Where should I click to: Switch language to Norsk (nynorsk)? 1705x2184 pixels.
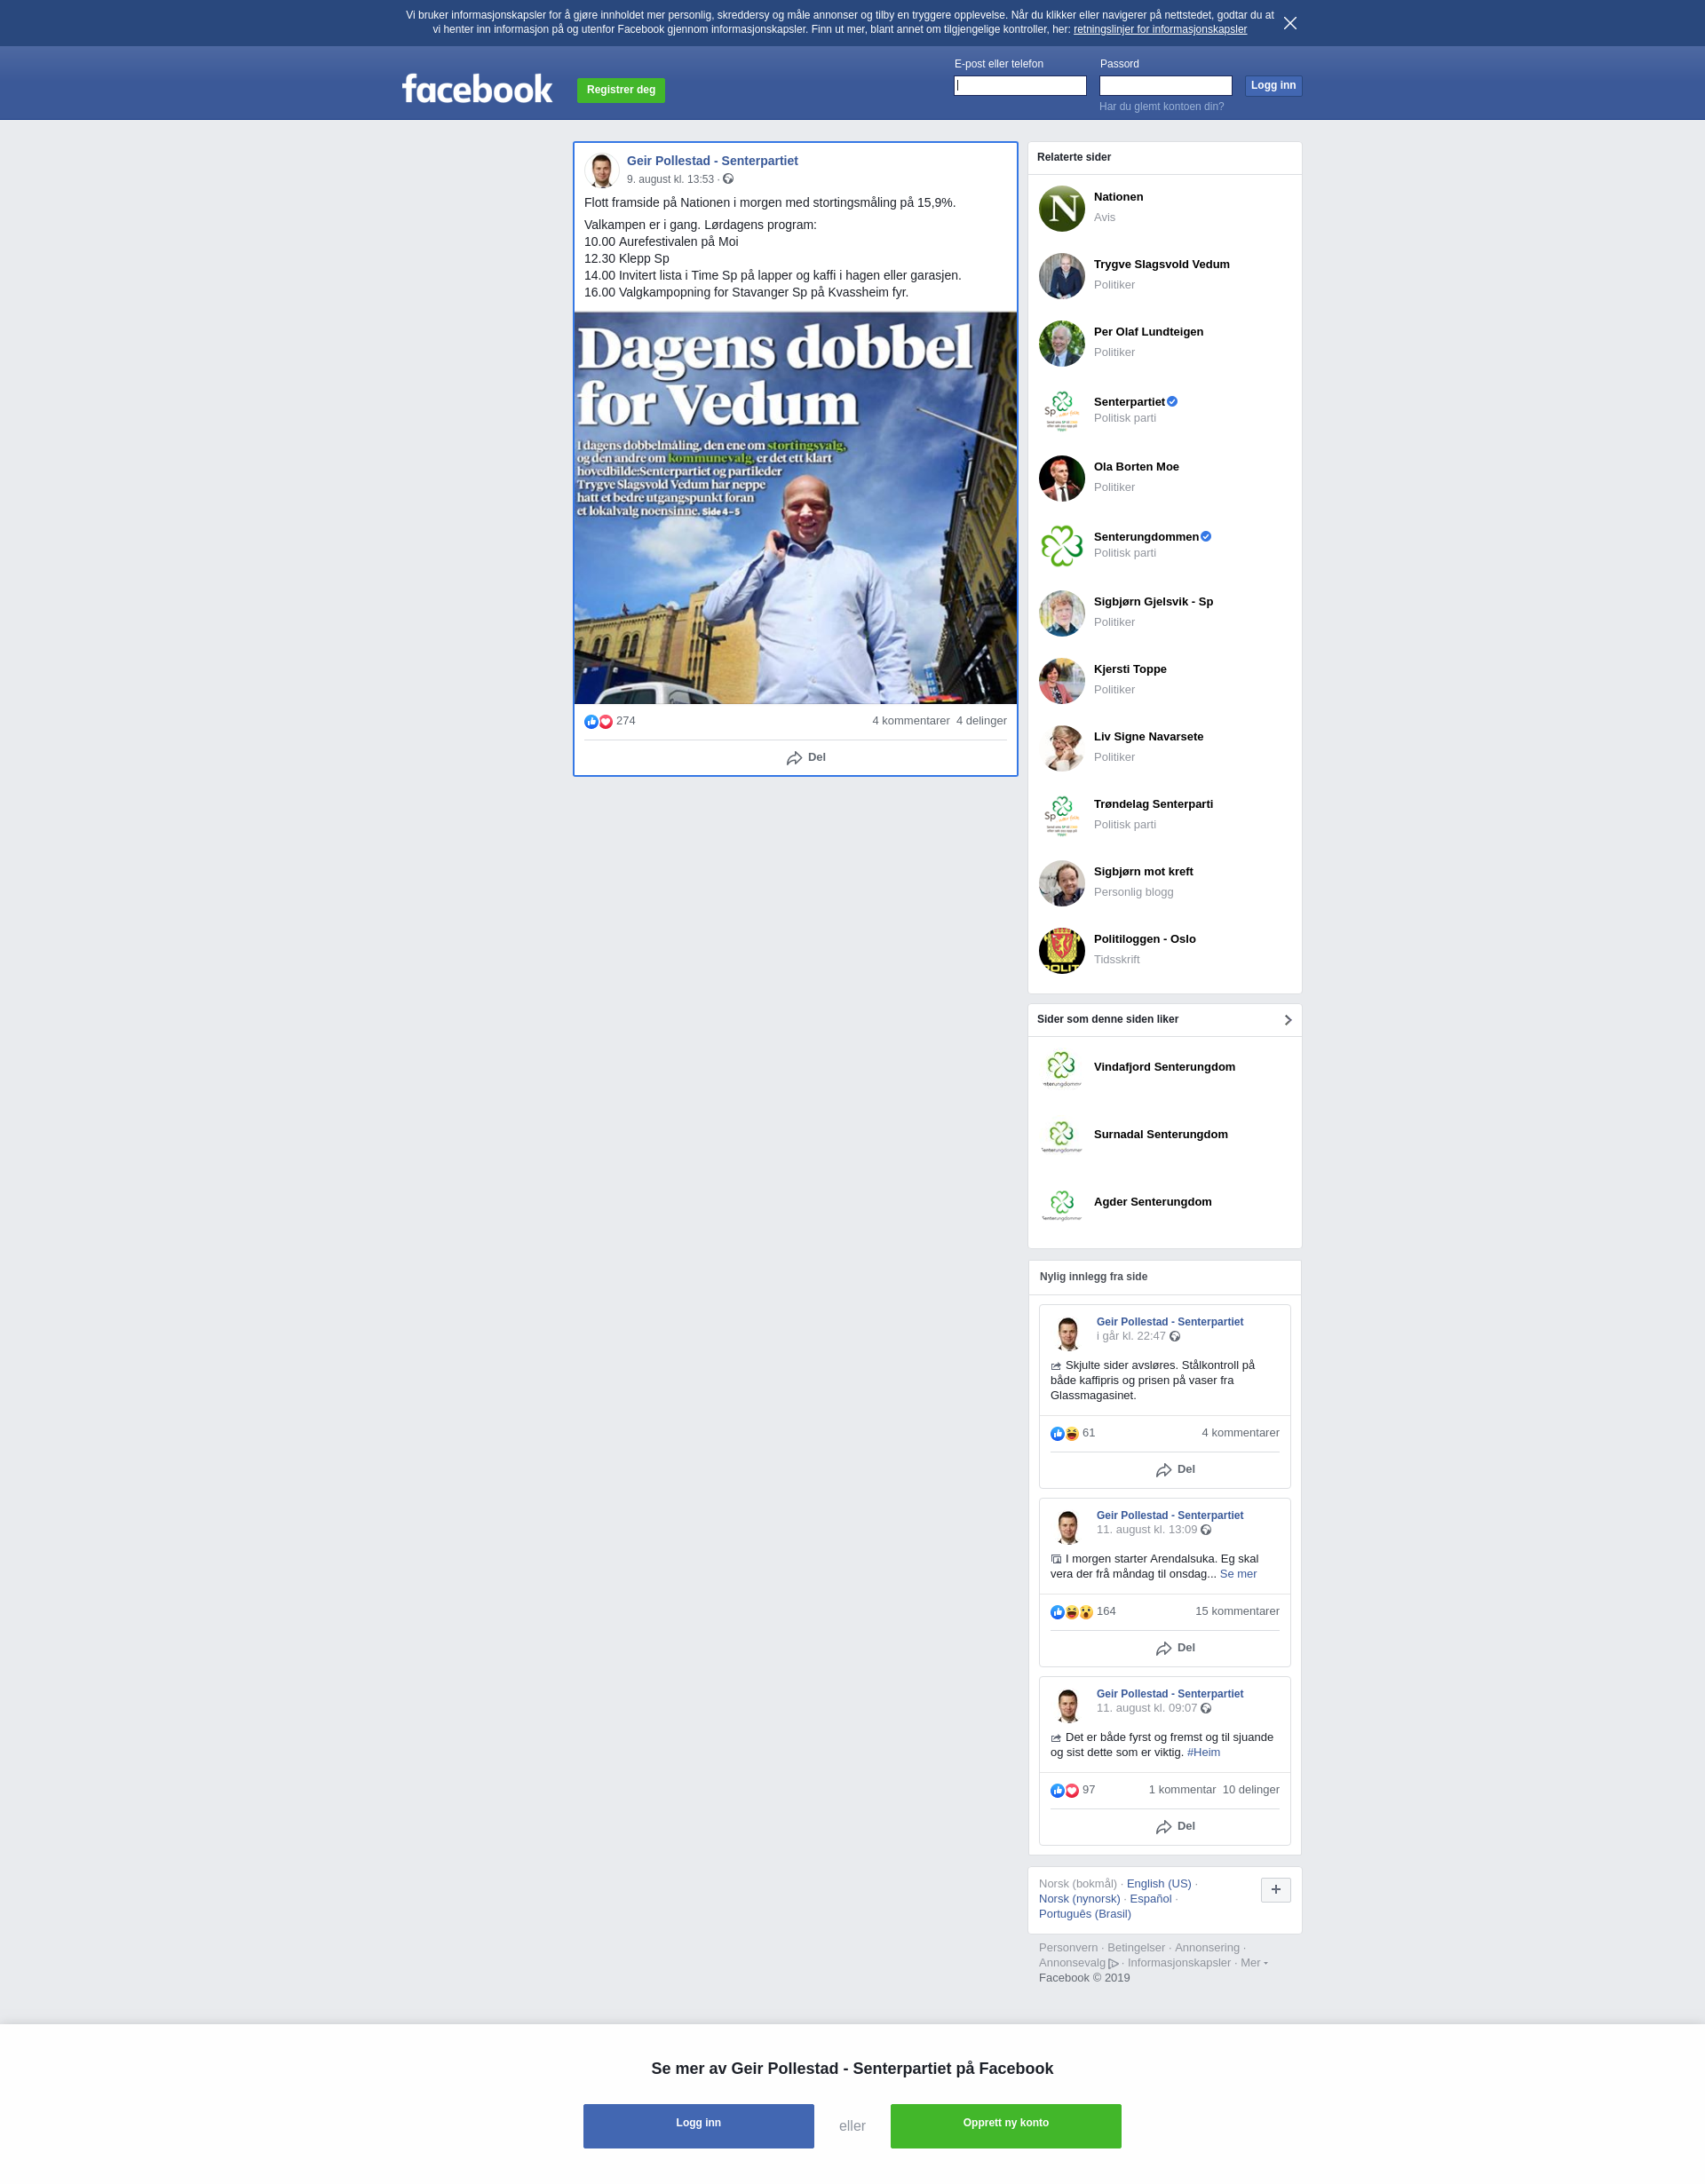coord(1079,1898)
